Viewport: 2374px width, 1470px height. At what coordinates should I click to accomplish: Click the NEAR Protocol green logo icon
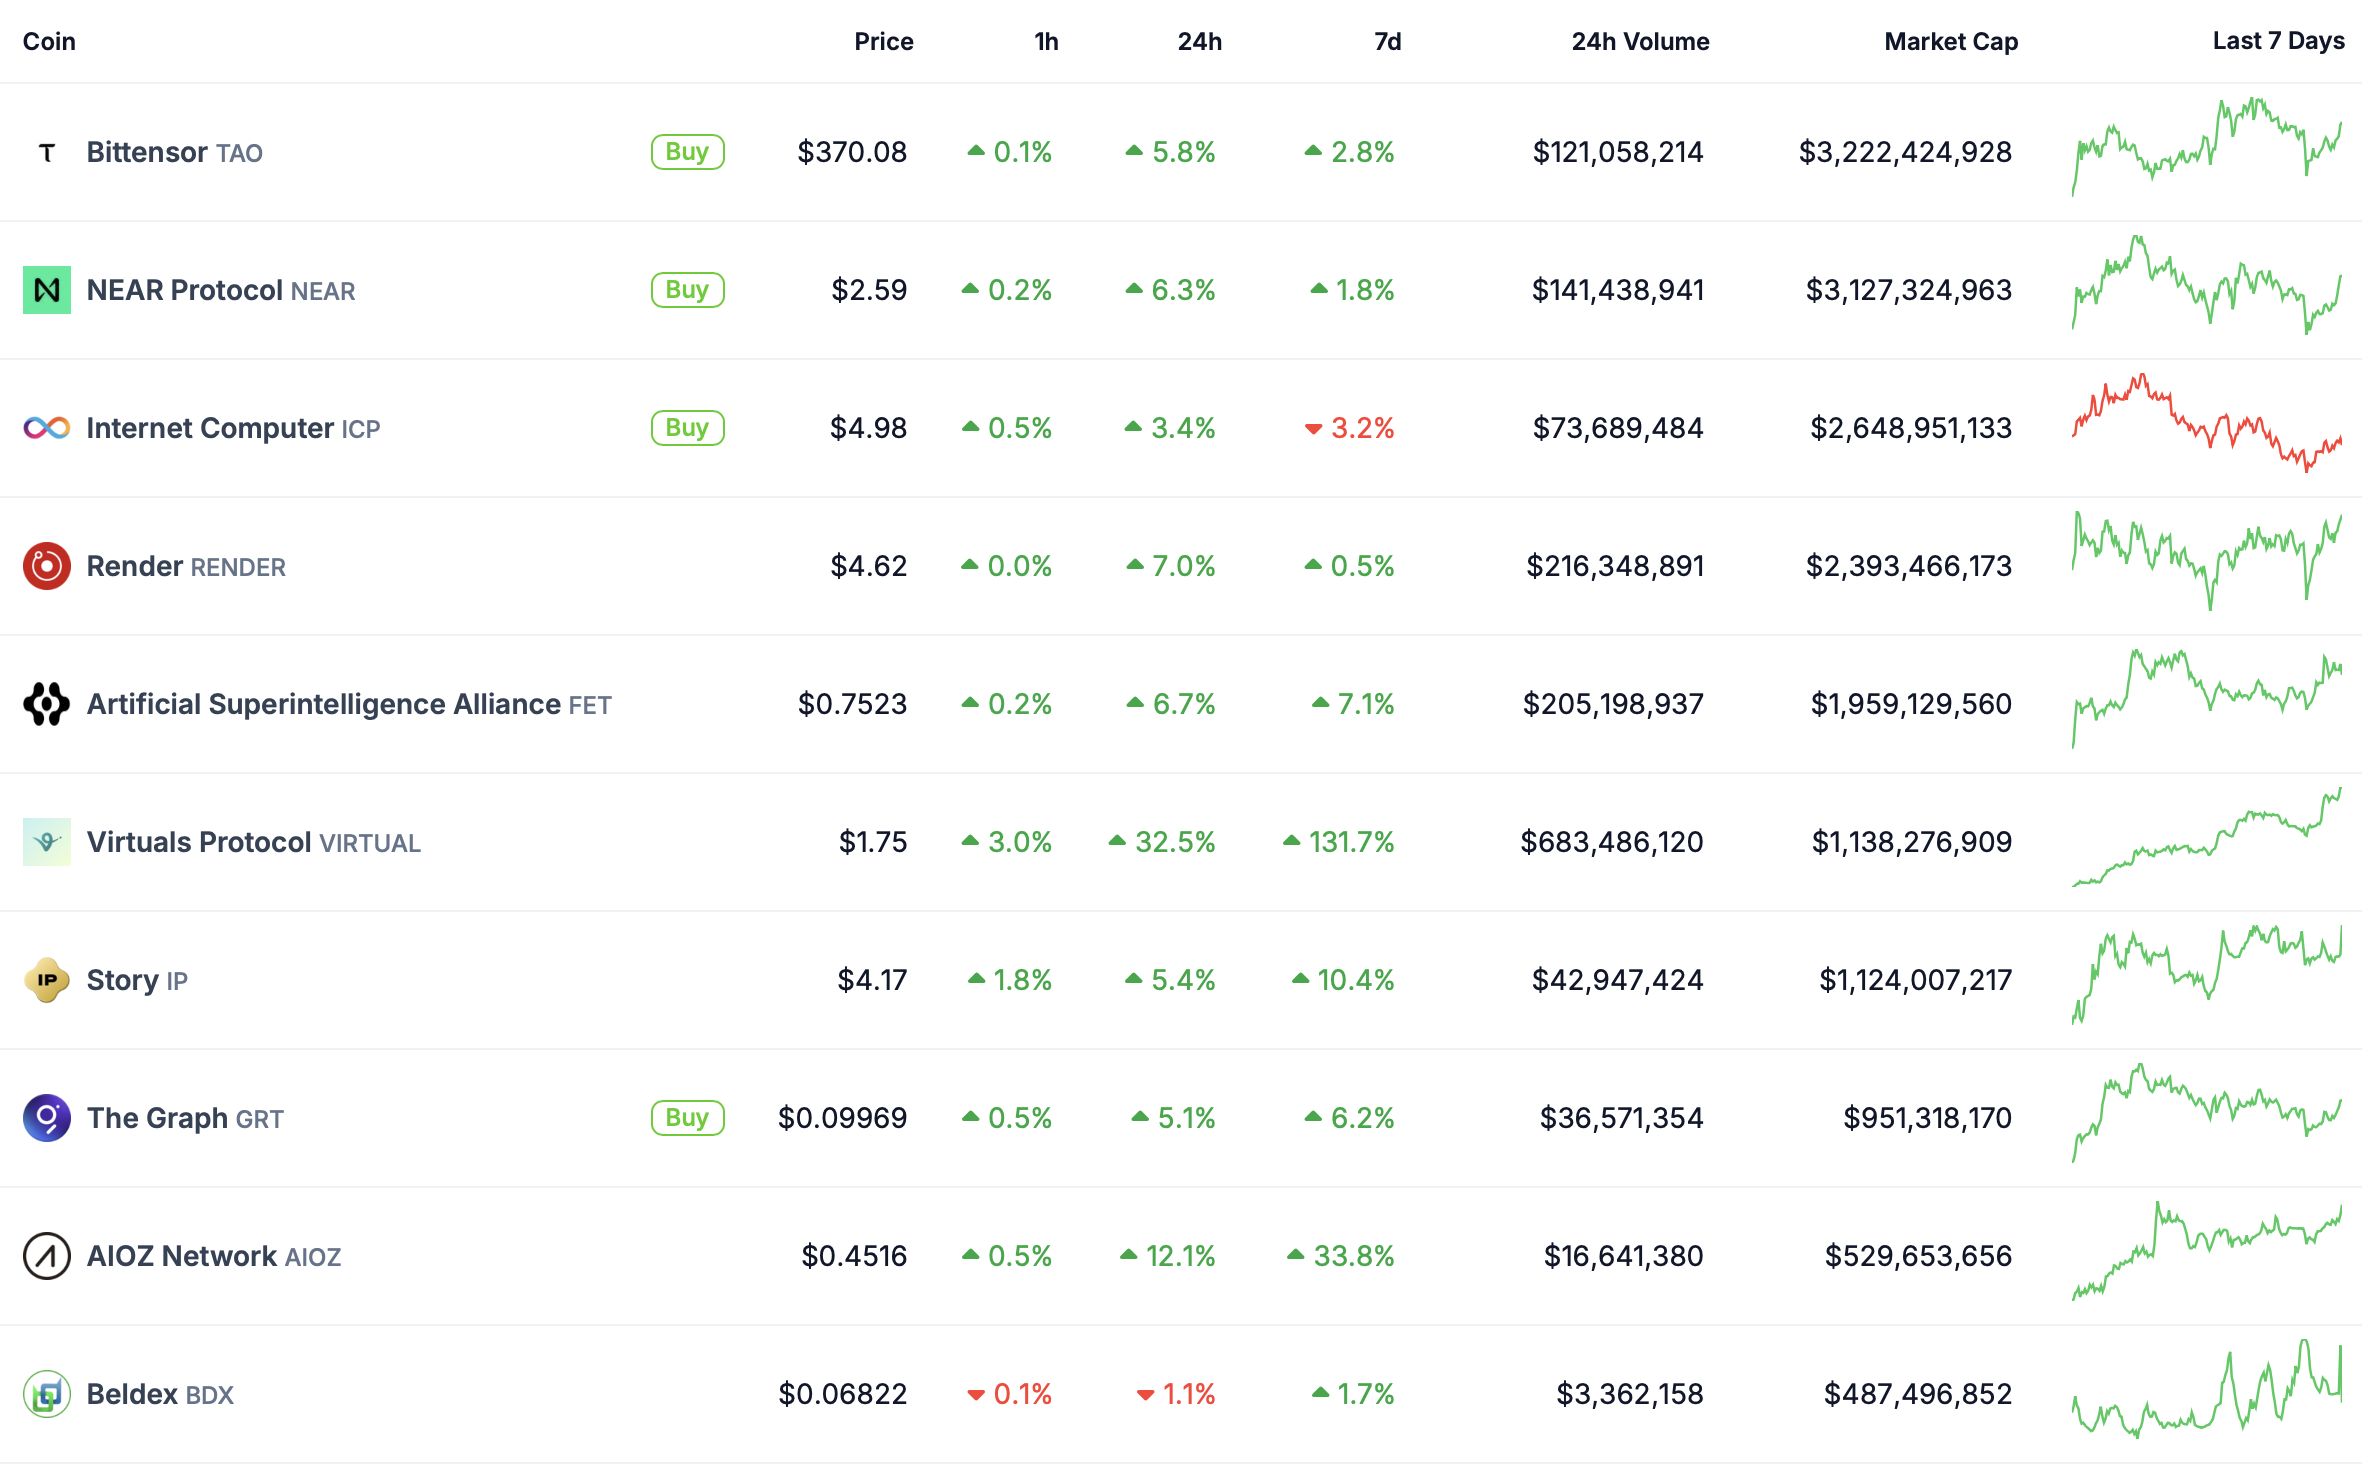[x=47, y=291]
